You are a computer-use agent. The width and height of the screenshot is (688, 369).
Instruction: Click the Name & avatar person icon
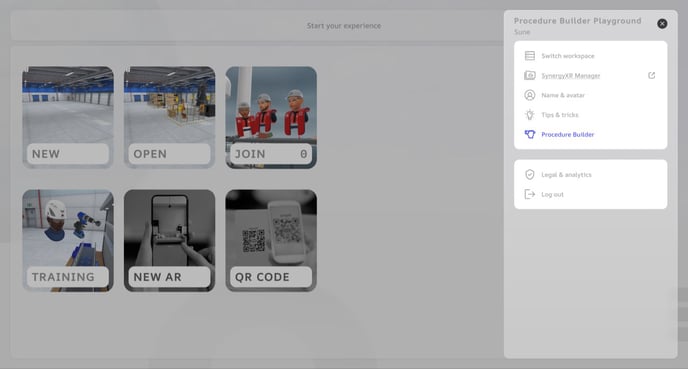[x=530, y=95]
